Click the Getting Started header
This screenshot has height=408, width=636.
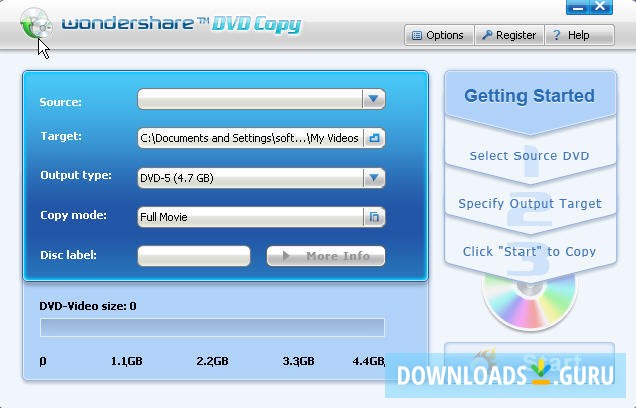(x=529, y=96)
